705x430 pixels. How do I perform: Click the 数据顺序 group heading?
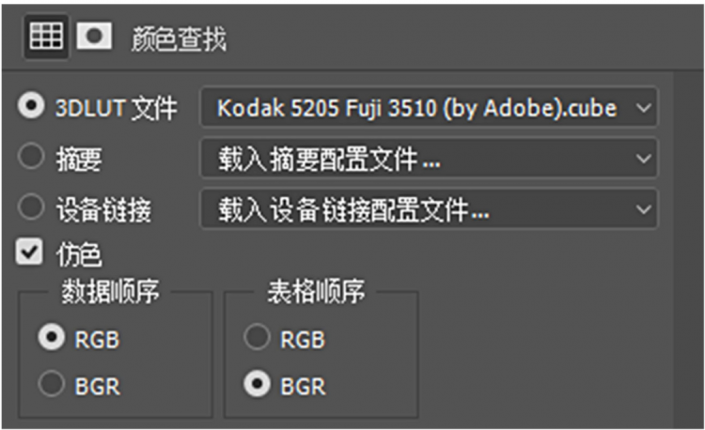[x=110, y=291]
